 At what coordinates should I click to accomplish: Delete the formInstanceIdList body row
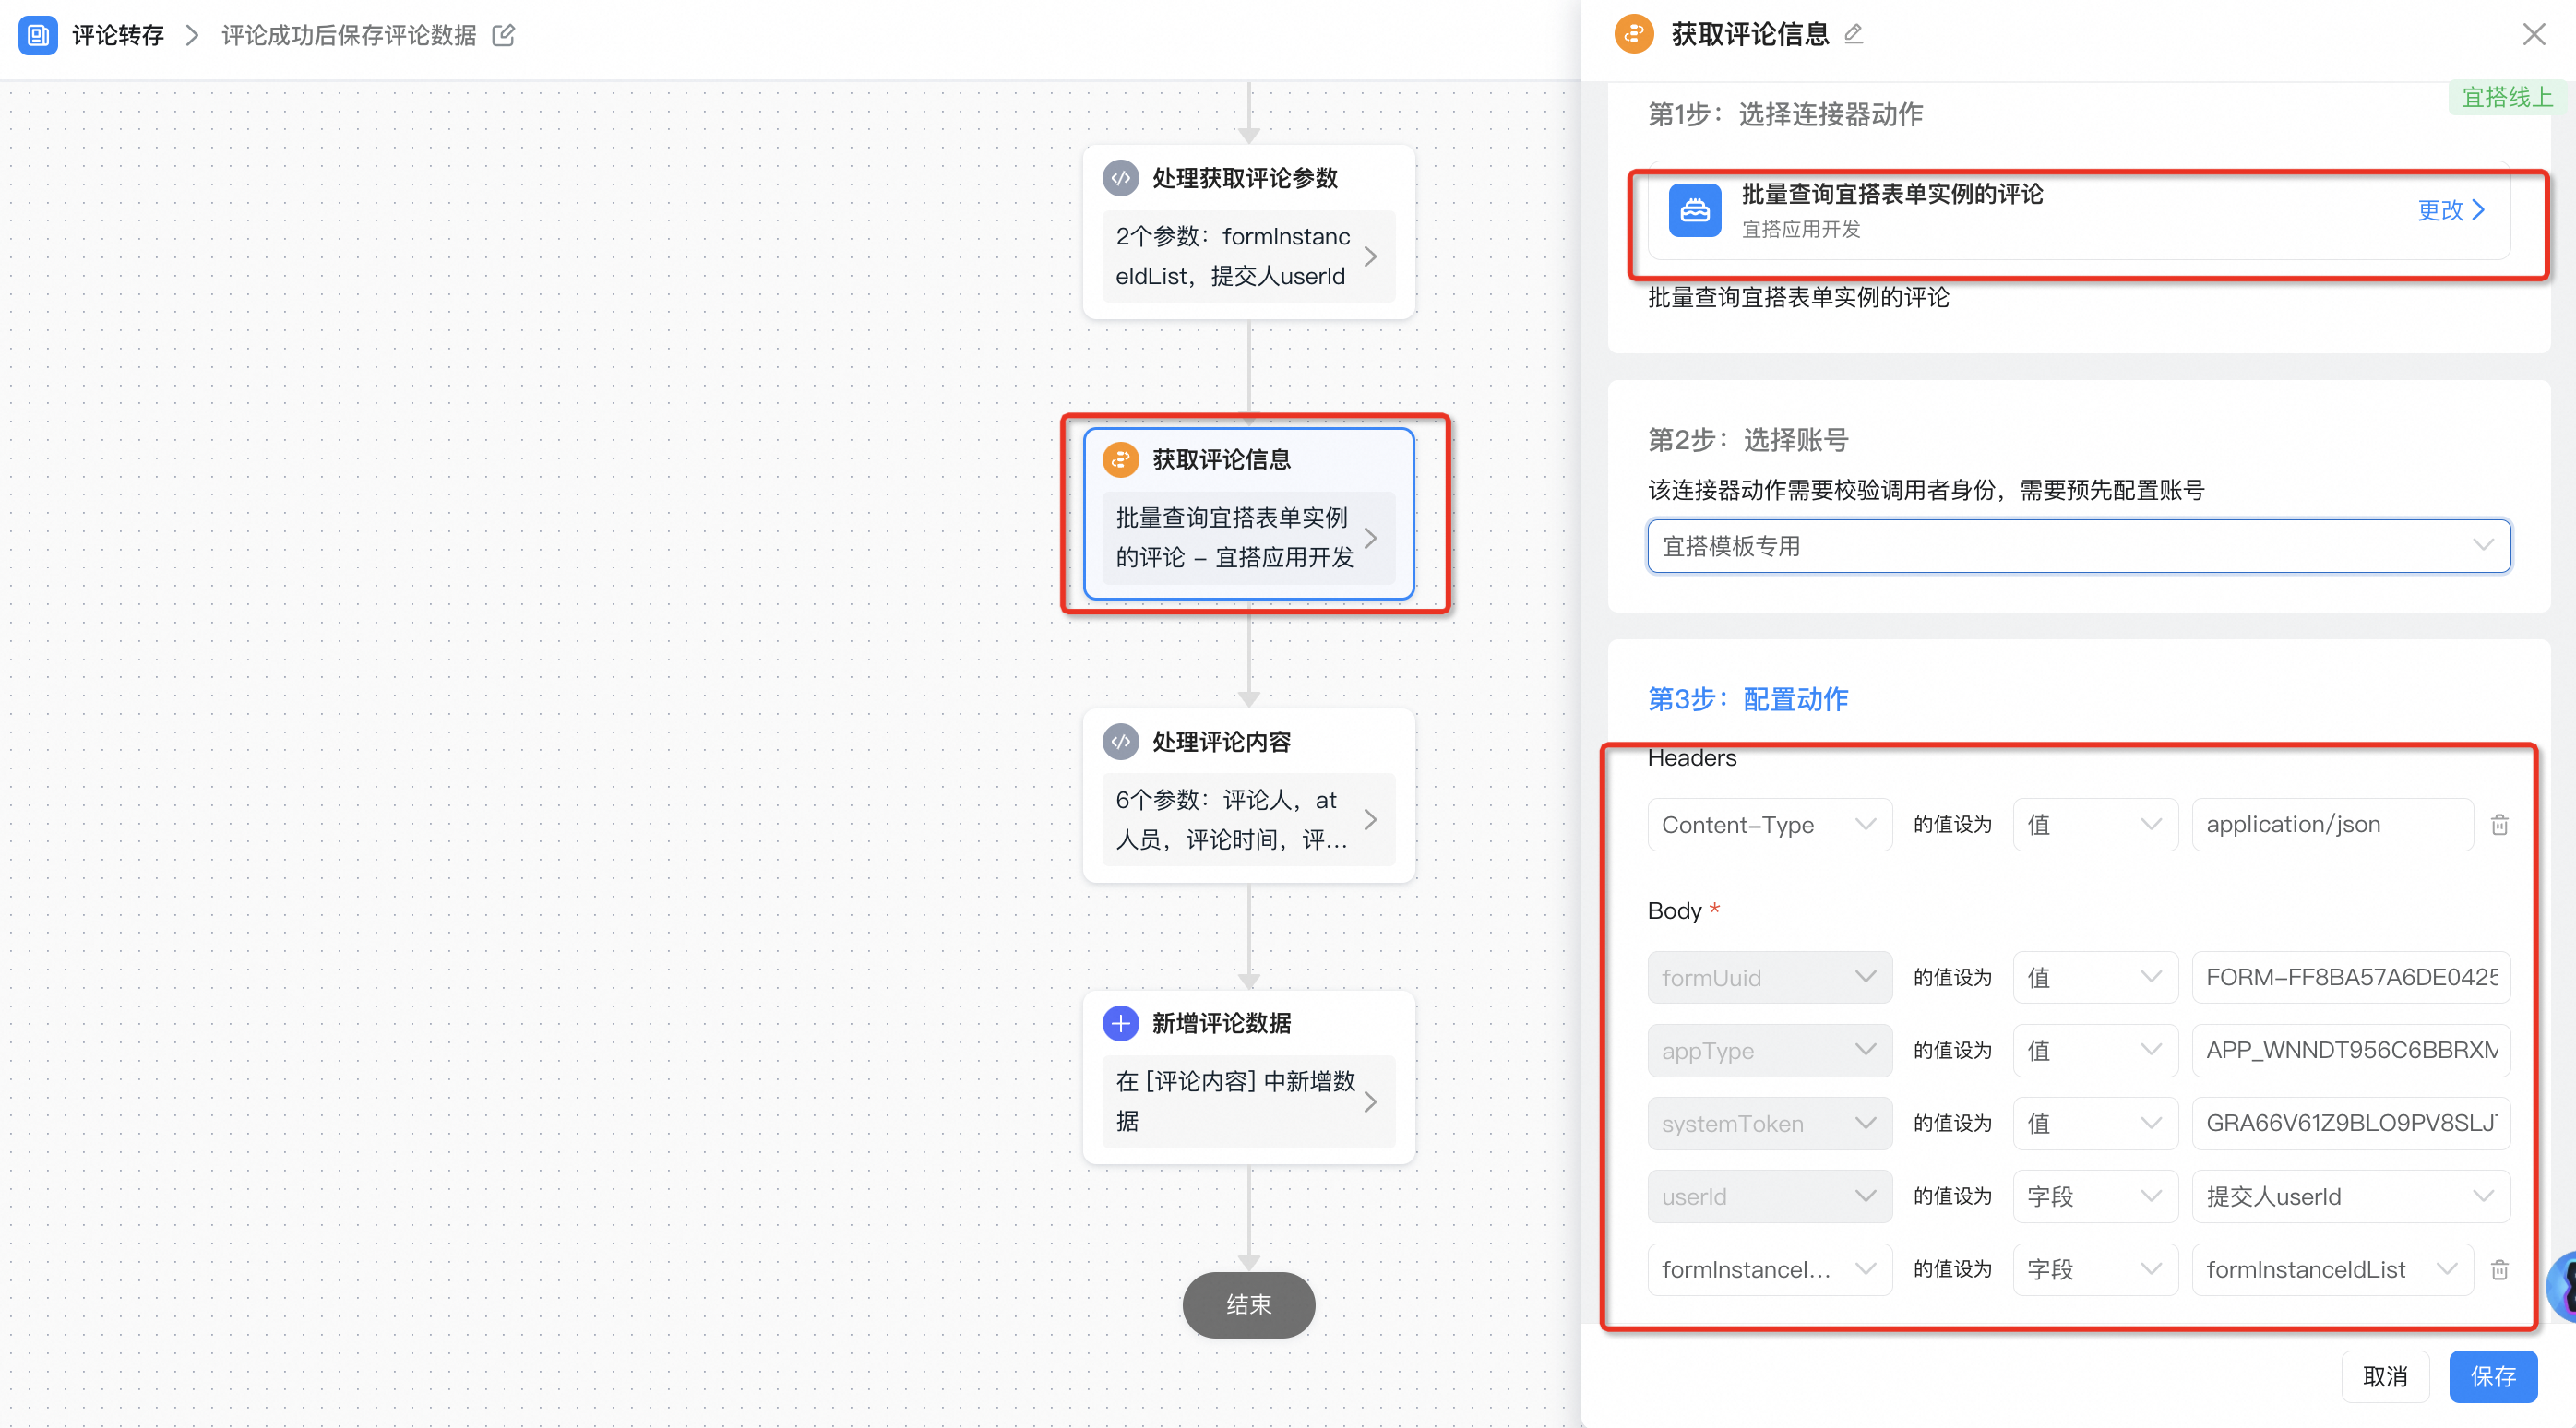coord(2499,1269)
